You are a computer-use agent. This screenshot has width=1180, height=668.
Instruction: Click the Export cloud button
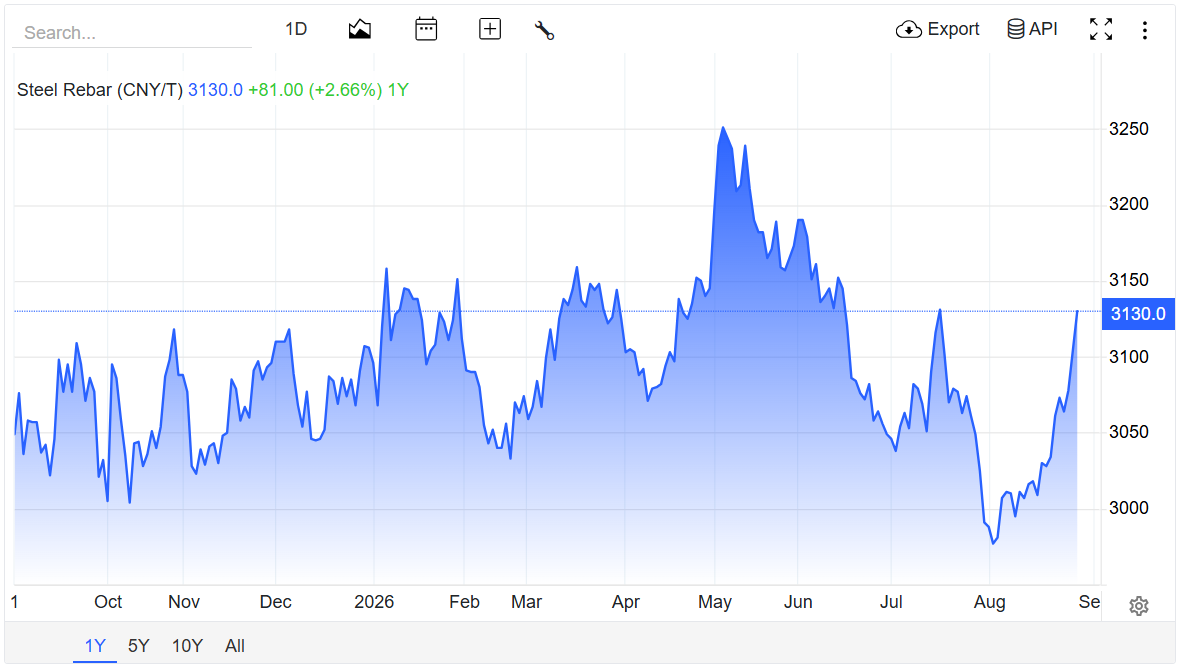938,29
